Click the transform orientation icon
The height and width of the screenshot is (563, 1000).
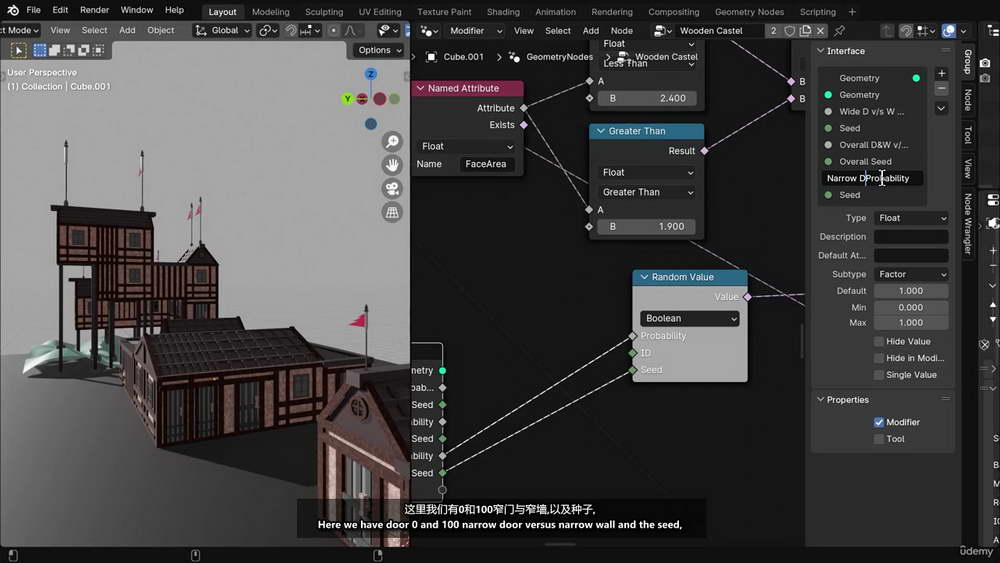pos(201,31)
